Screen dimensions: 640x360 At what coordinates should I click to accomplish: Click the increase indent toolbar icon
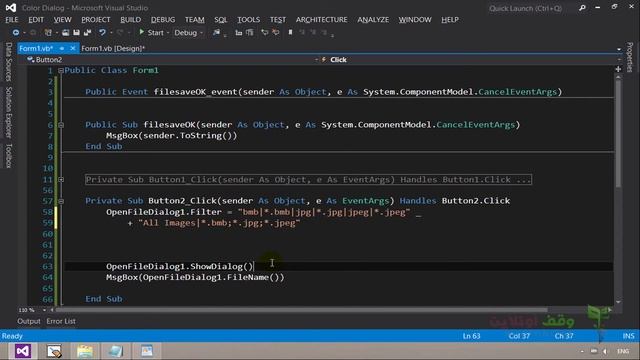point(249,32)
